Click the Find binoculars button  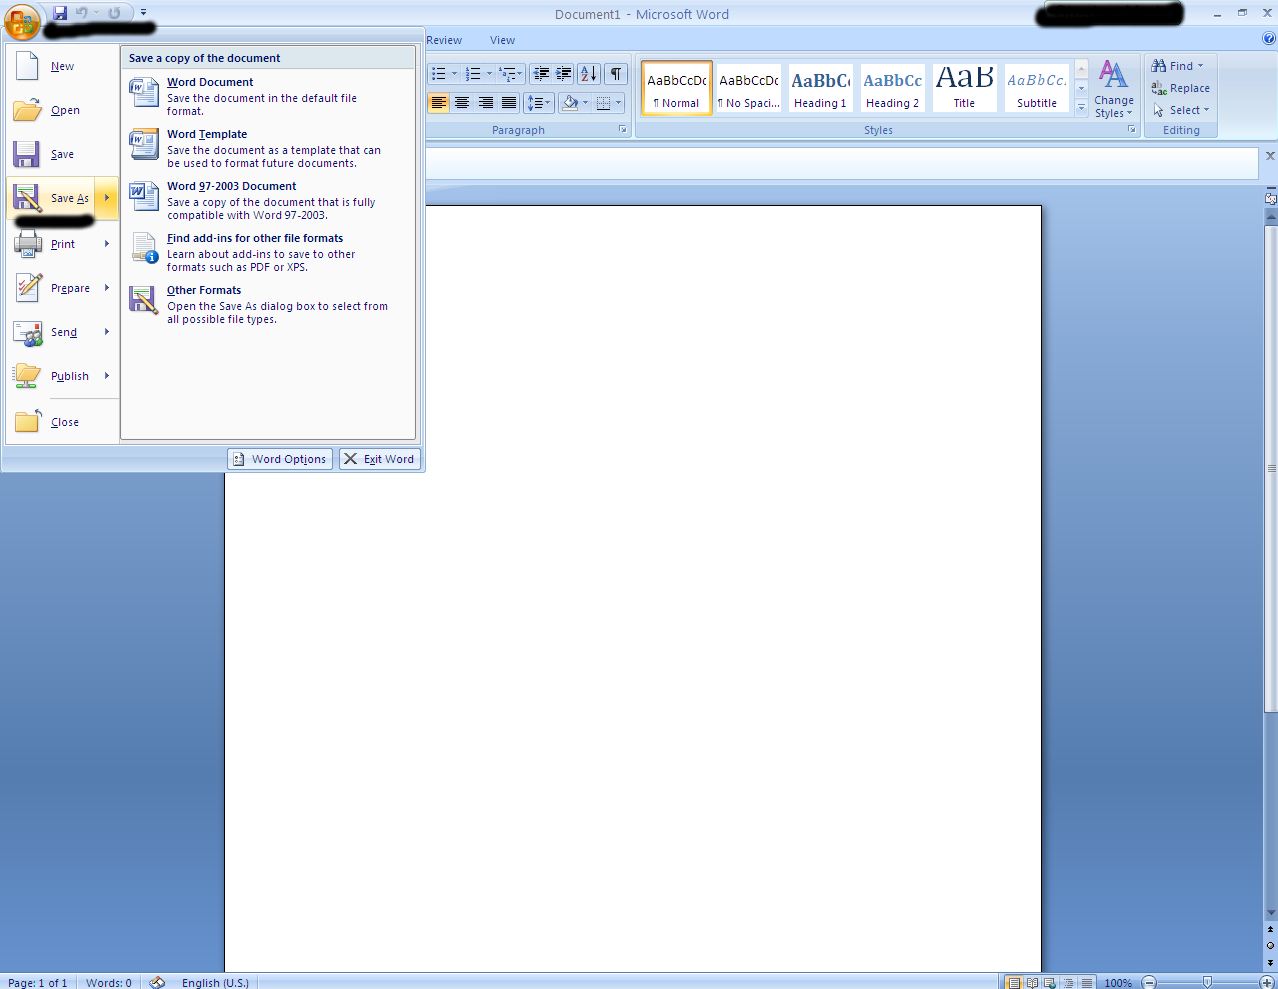pos(1177,66)
